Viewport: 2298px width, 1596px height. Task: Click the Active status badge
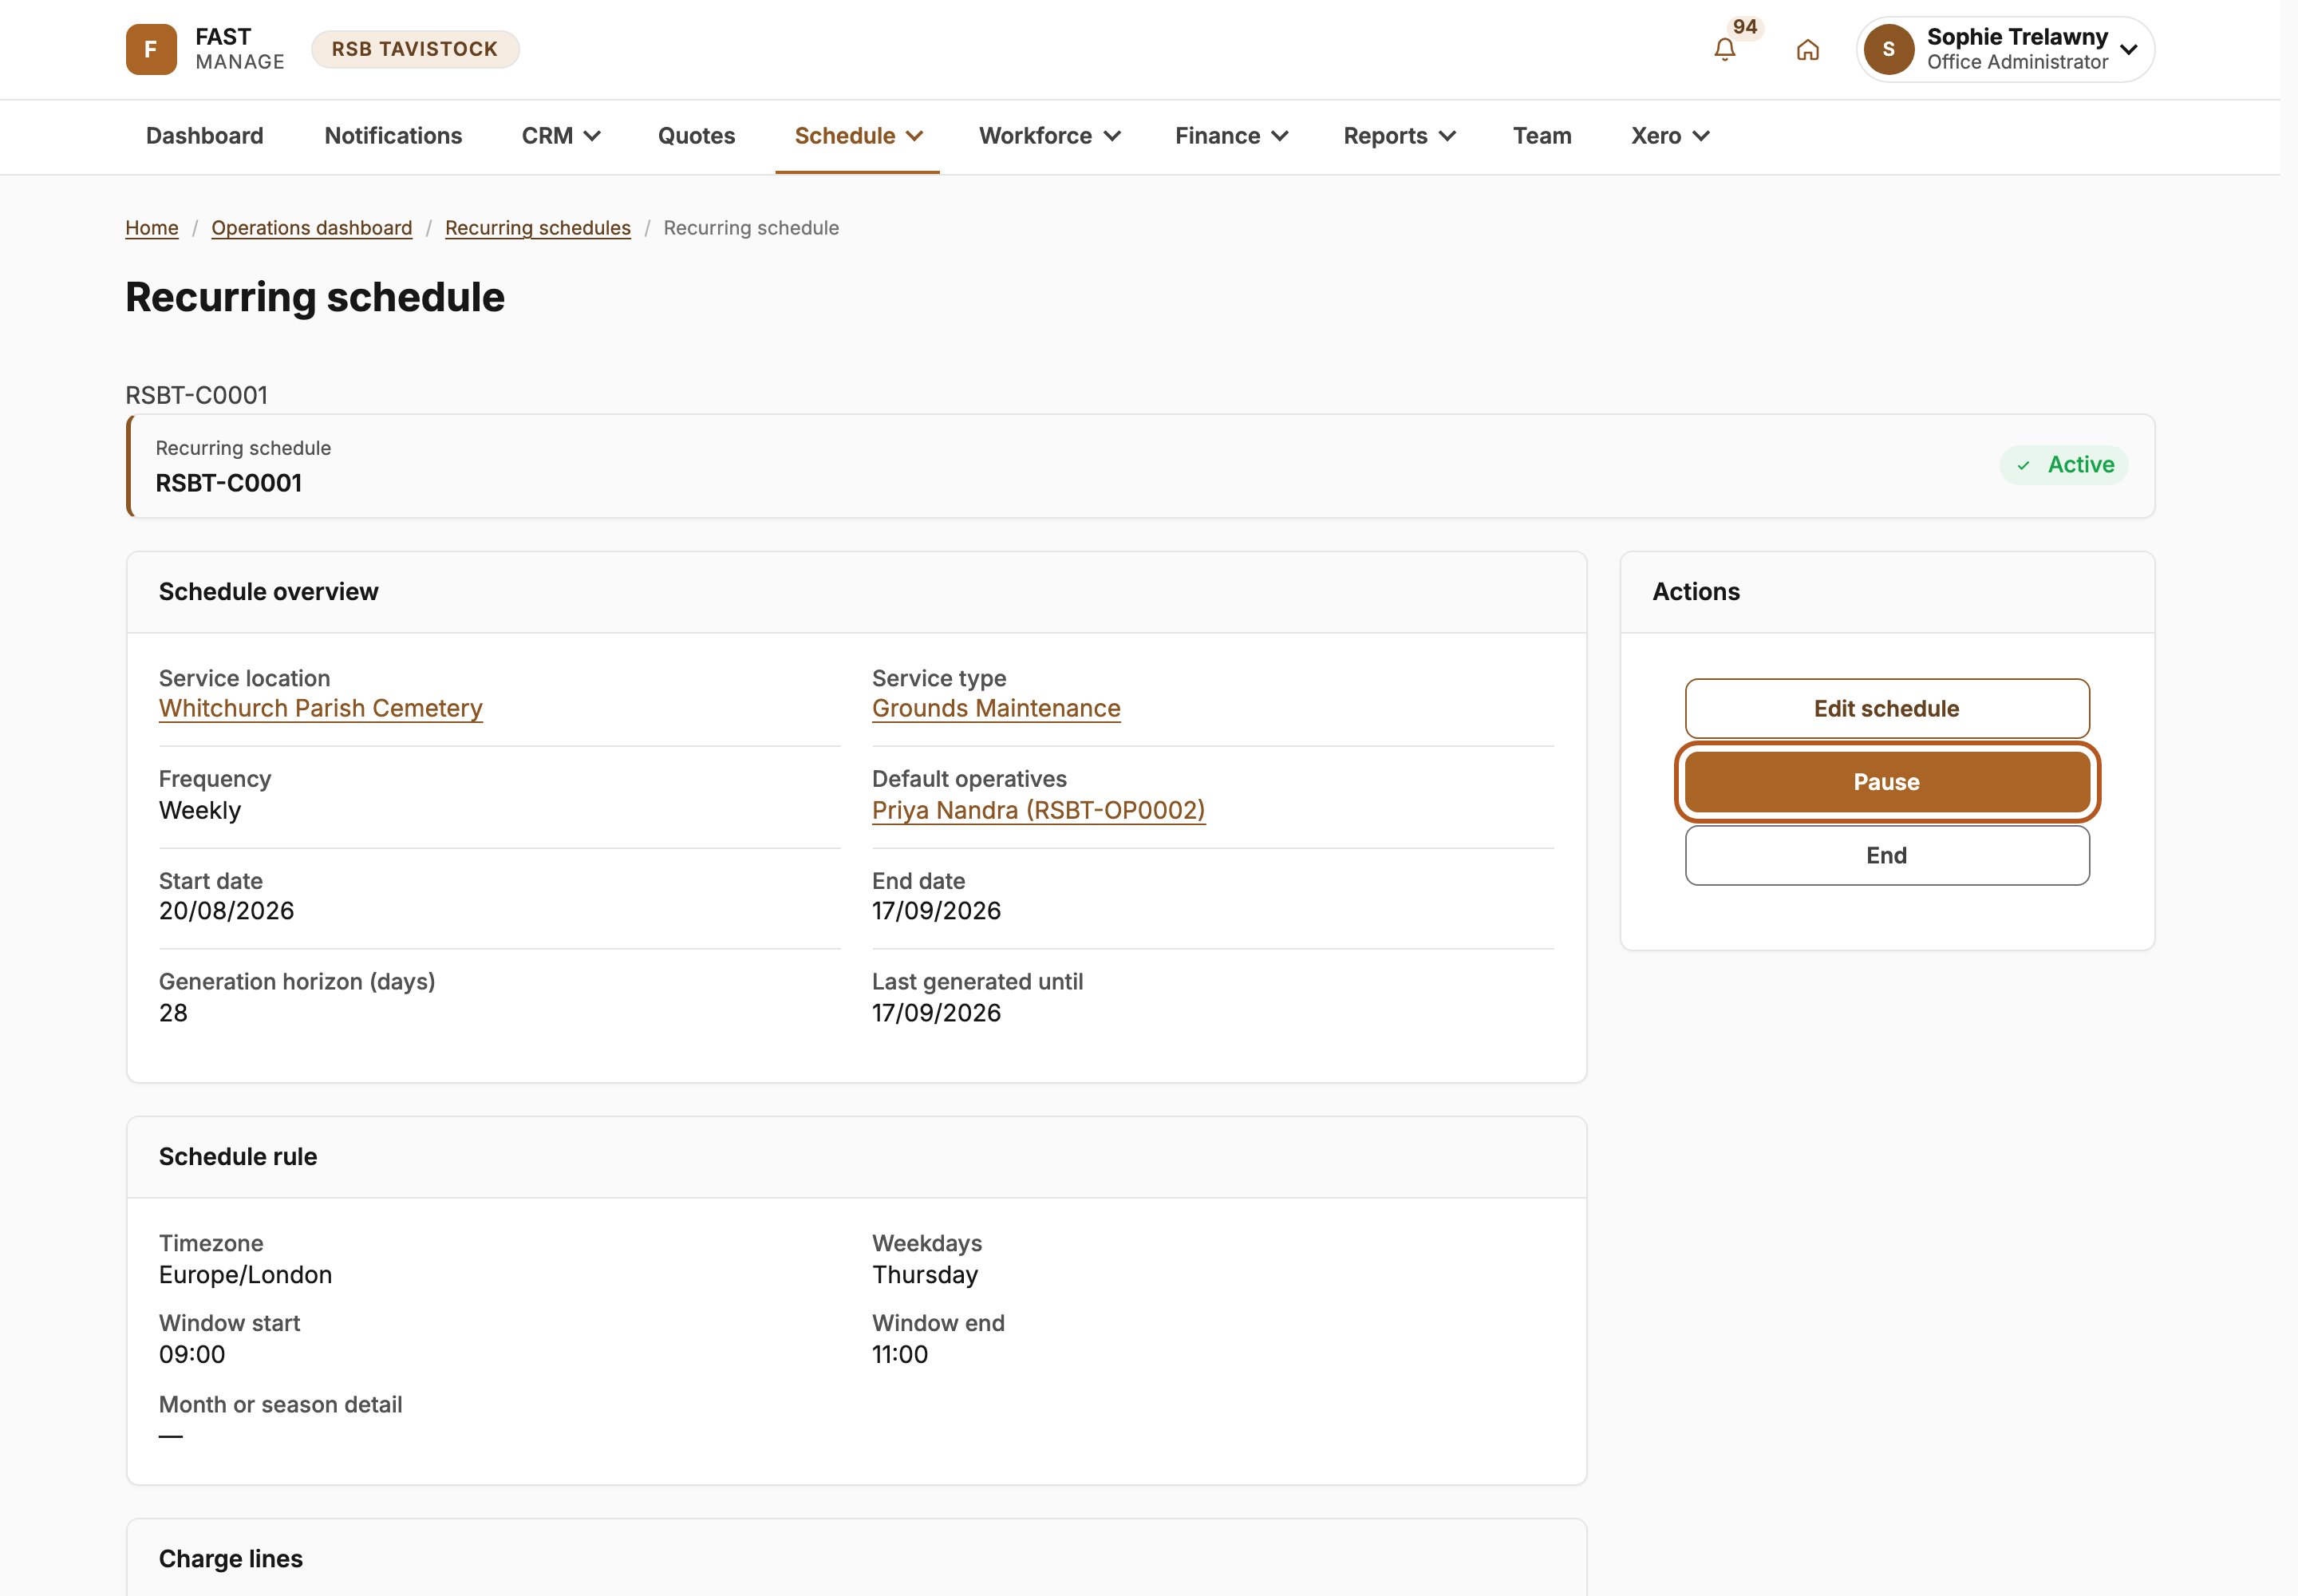click(2063, 465)
